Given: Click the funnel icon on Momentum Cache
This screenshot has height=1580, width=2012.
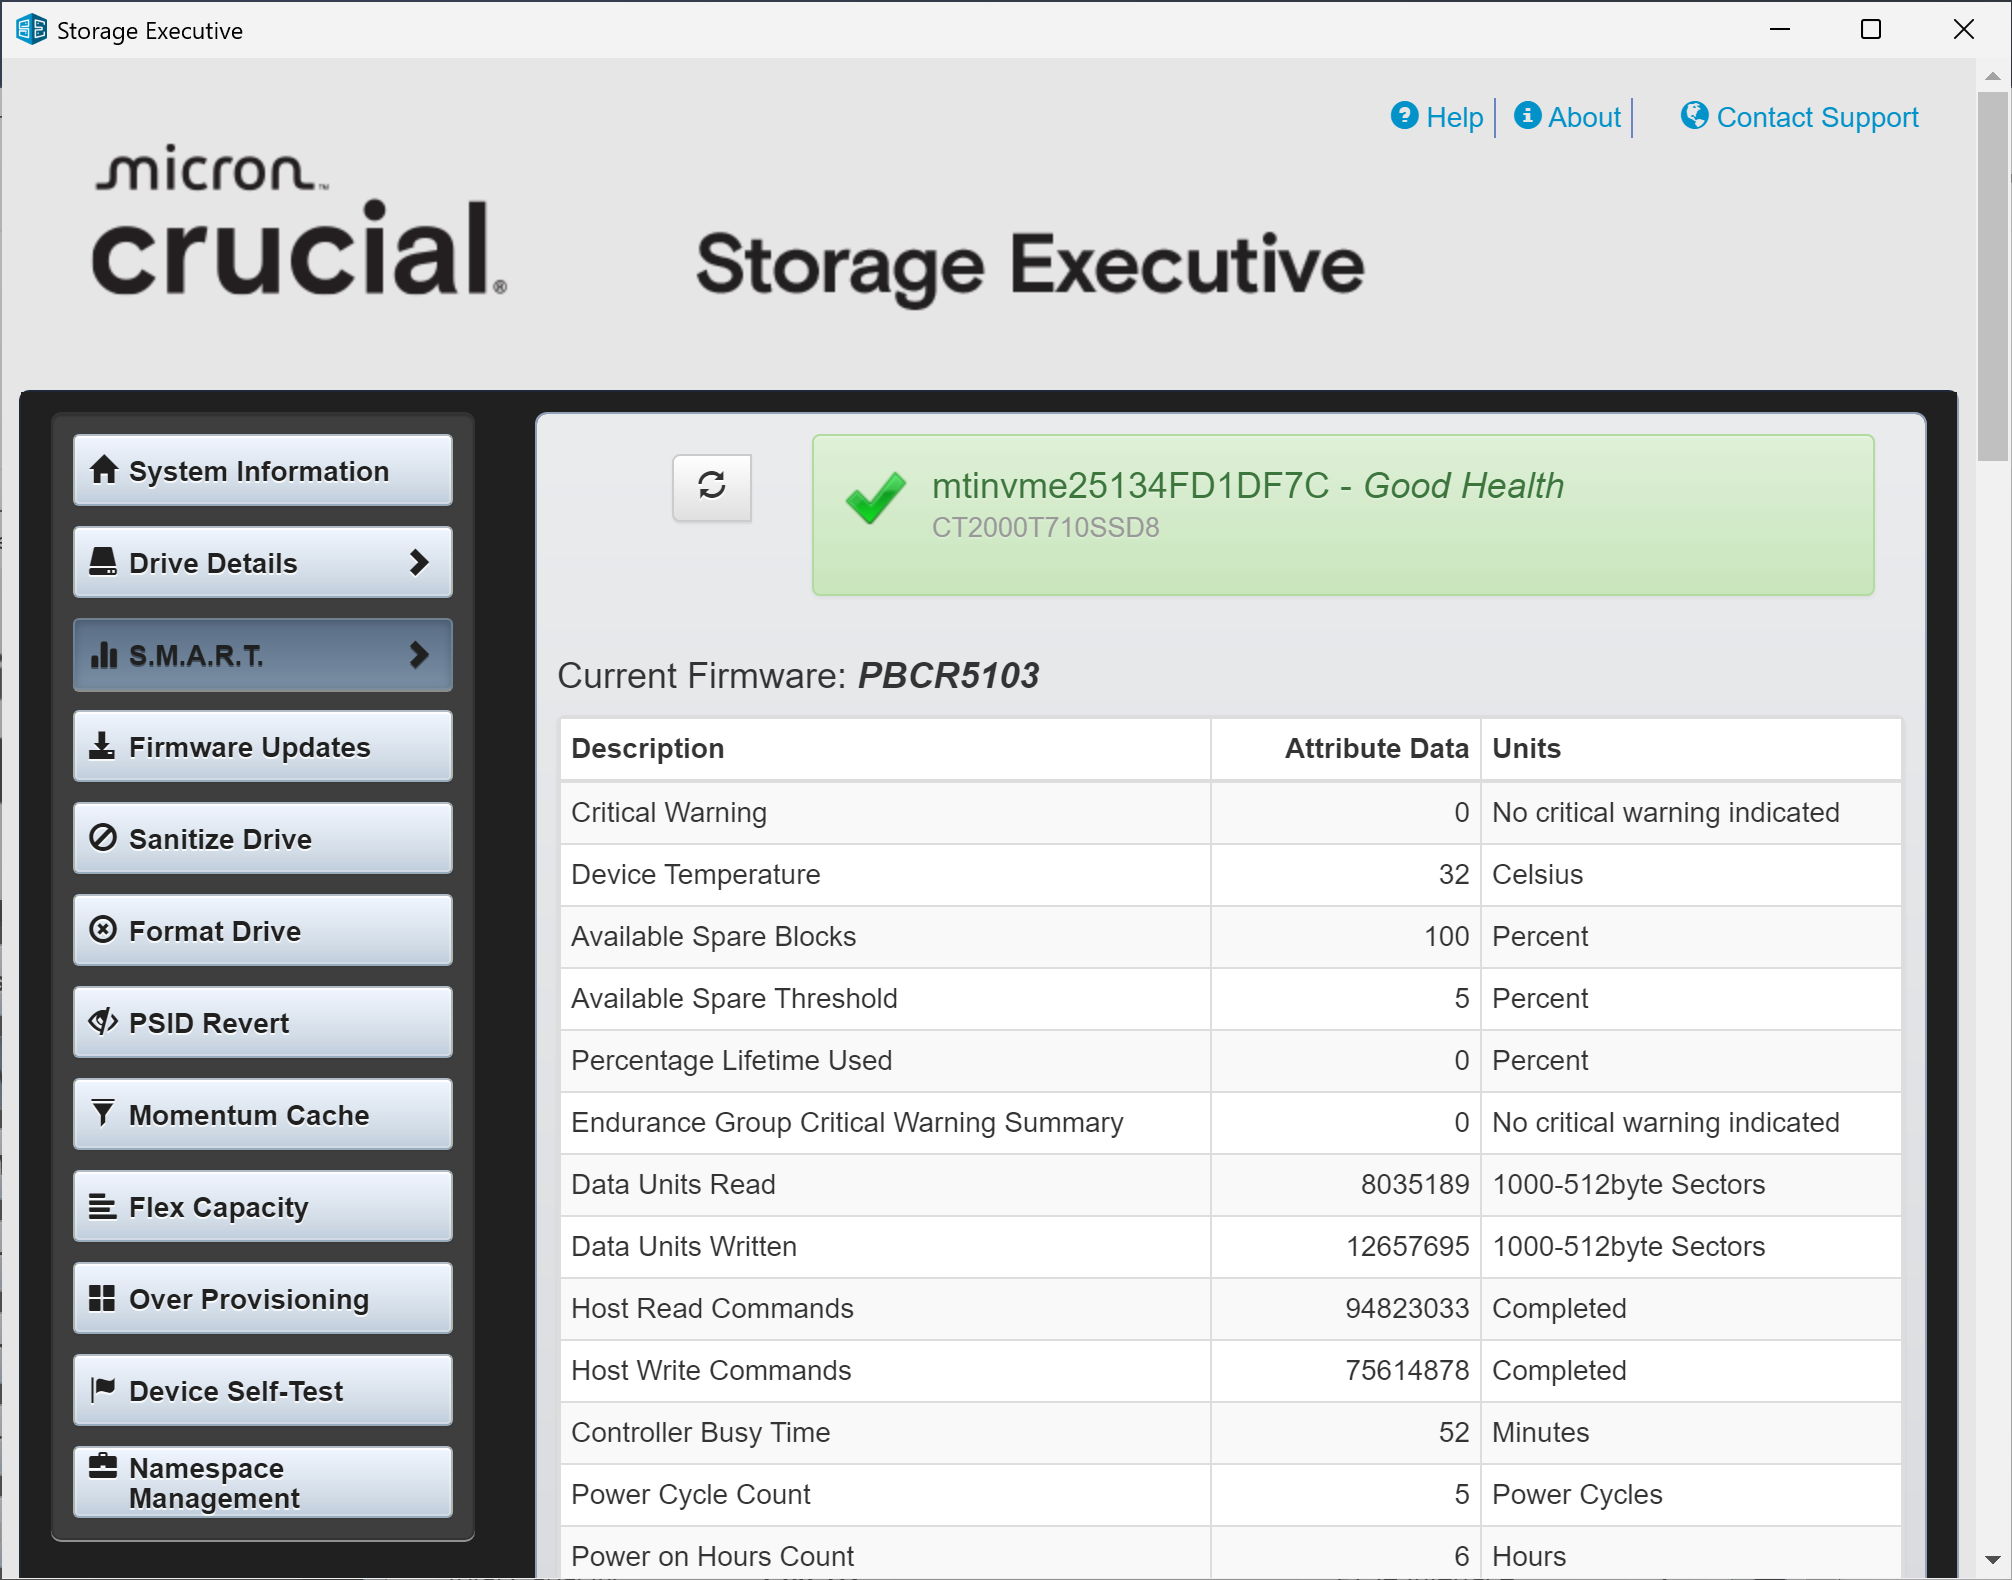Looking at the screenshot, I should (x=102, y=1114).
